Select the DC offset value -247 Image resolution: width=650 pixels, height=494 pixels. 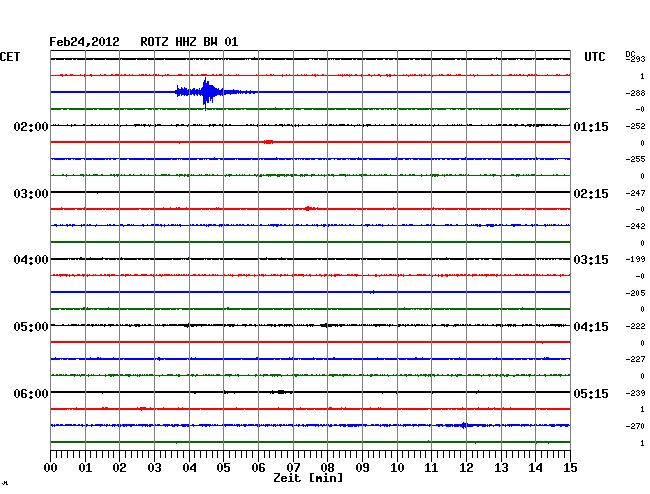[x=635, y=193]
